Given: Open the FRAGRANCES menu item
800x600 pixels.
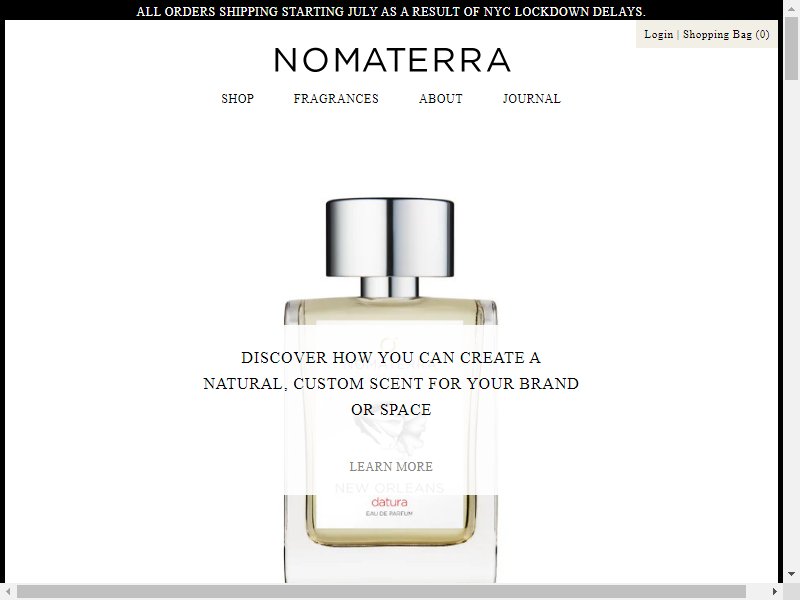Looking at the screenshot, I should point(336,98).
